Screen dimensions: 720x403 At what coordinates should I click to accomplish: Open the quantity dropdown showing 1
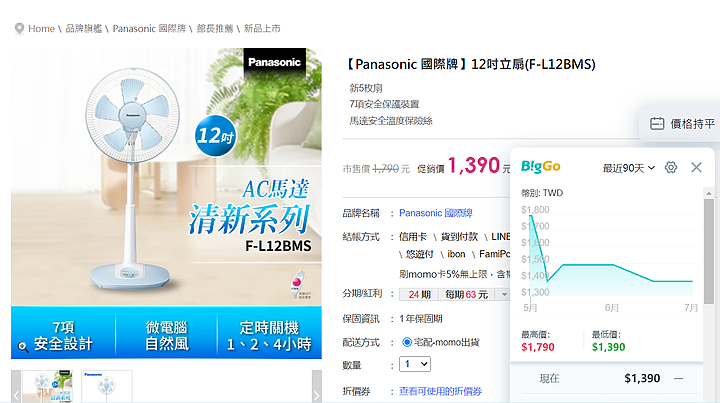415,364
